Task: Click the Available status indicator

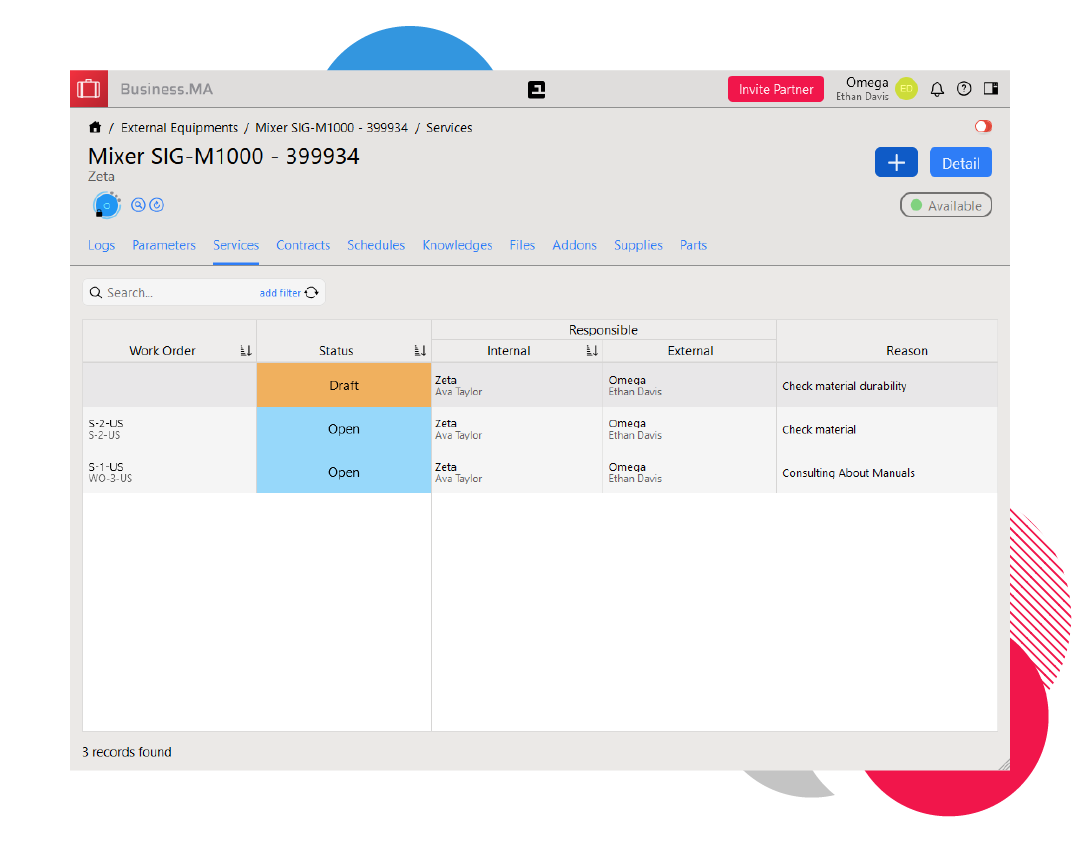Action: point(946,206)
